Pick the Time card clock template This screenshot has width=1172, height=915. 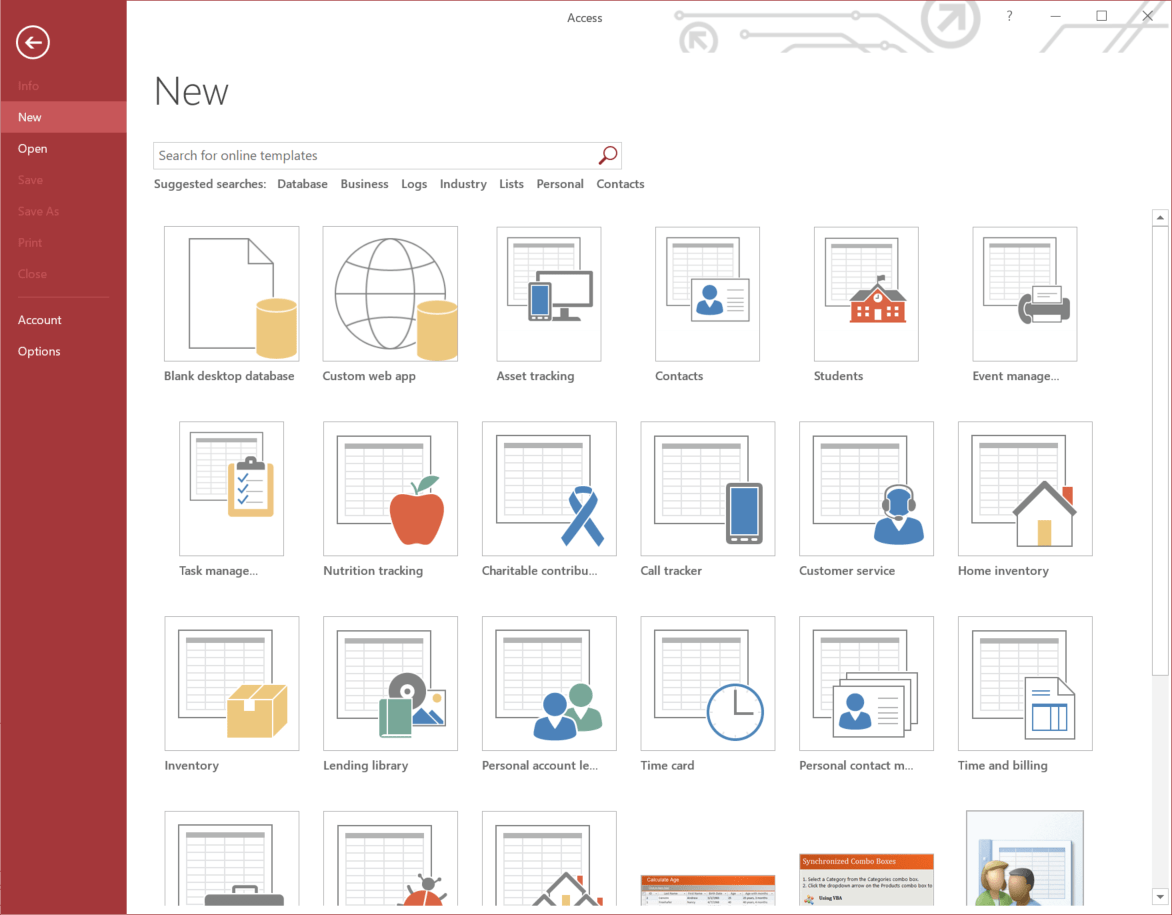point(708,683)
